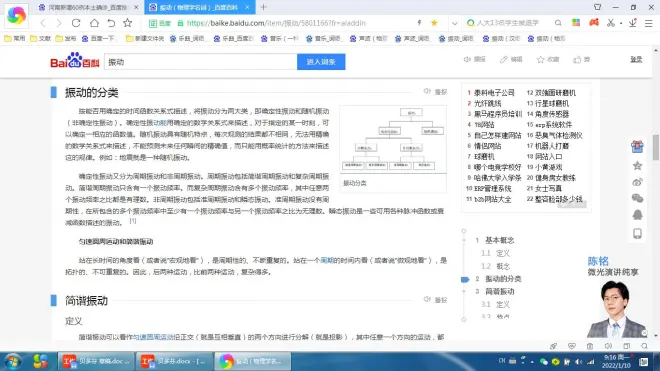660x371 pixels.
Task: Click the speaker play icon in Baike header
Action: pyautogui.click(x=467, y=59)
